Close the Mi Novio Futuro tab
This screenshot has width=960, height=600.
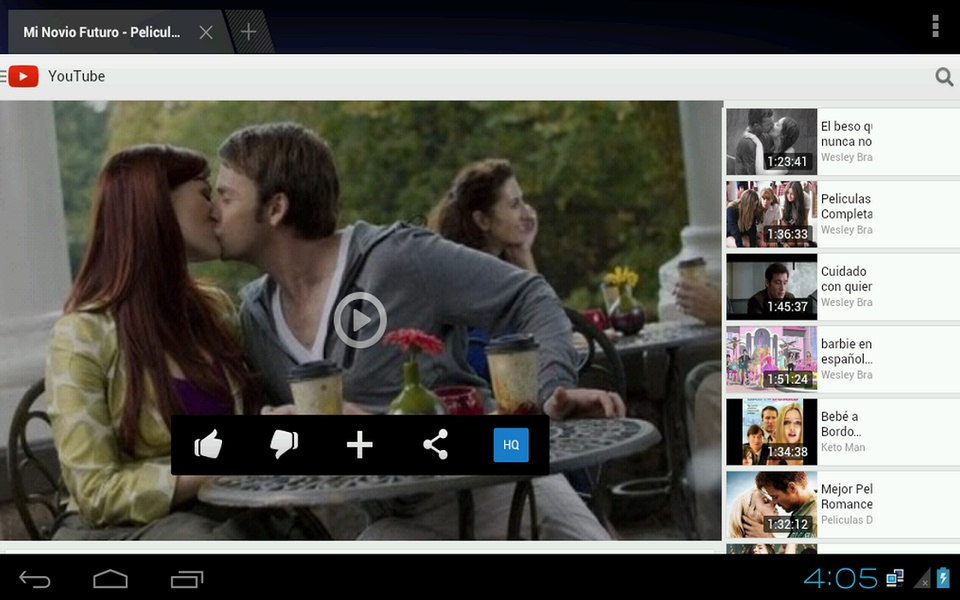click(x=206, y=32)
